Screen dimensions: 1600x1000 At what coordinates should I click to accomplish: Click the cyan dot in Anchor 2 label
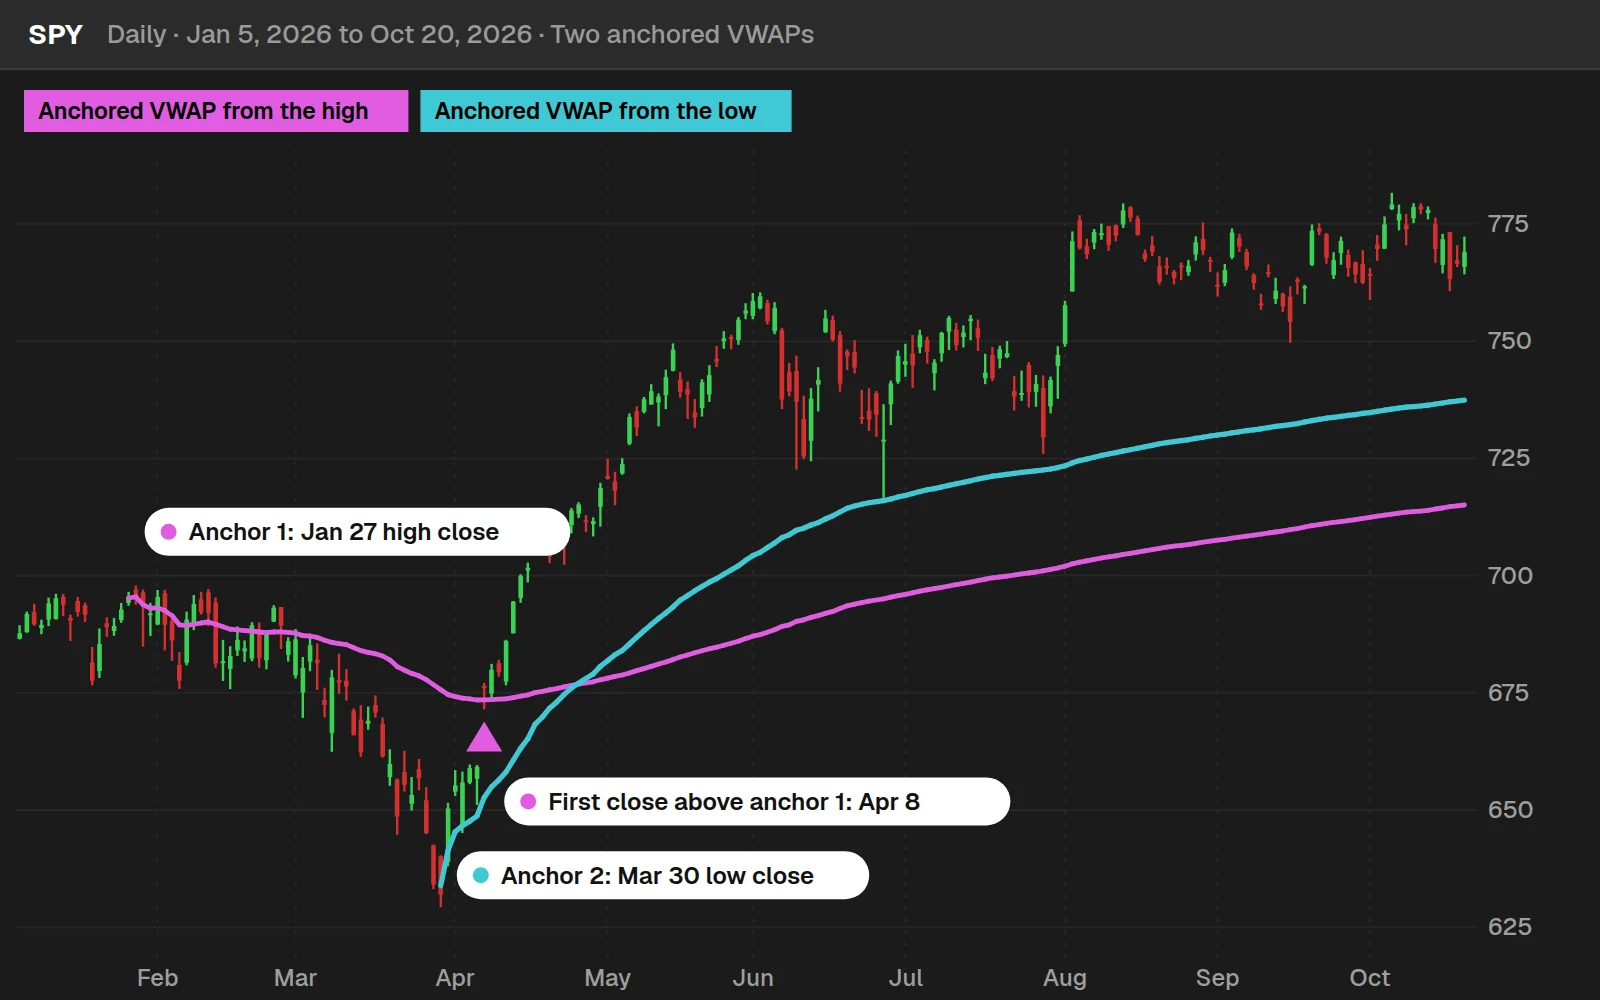481,876
